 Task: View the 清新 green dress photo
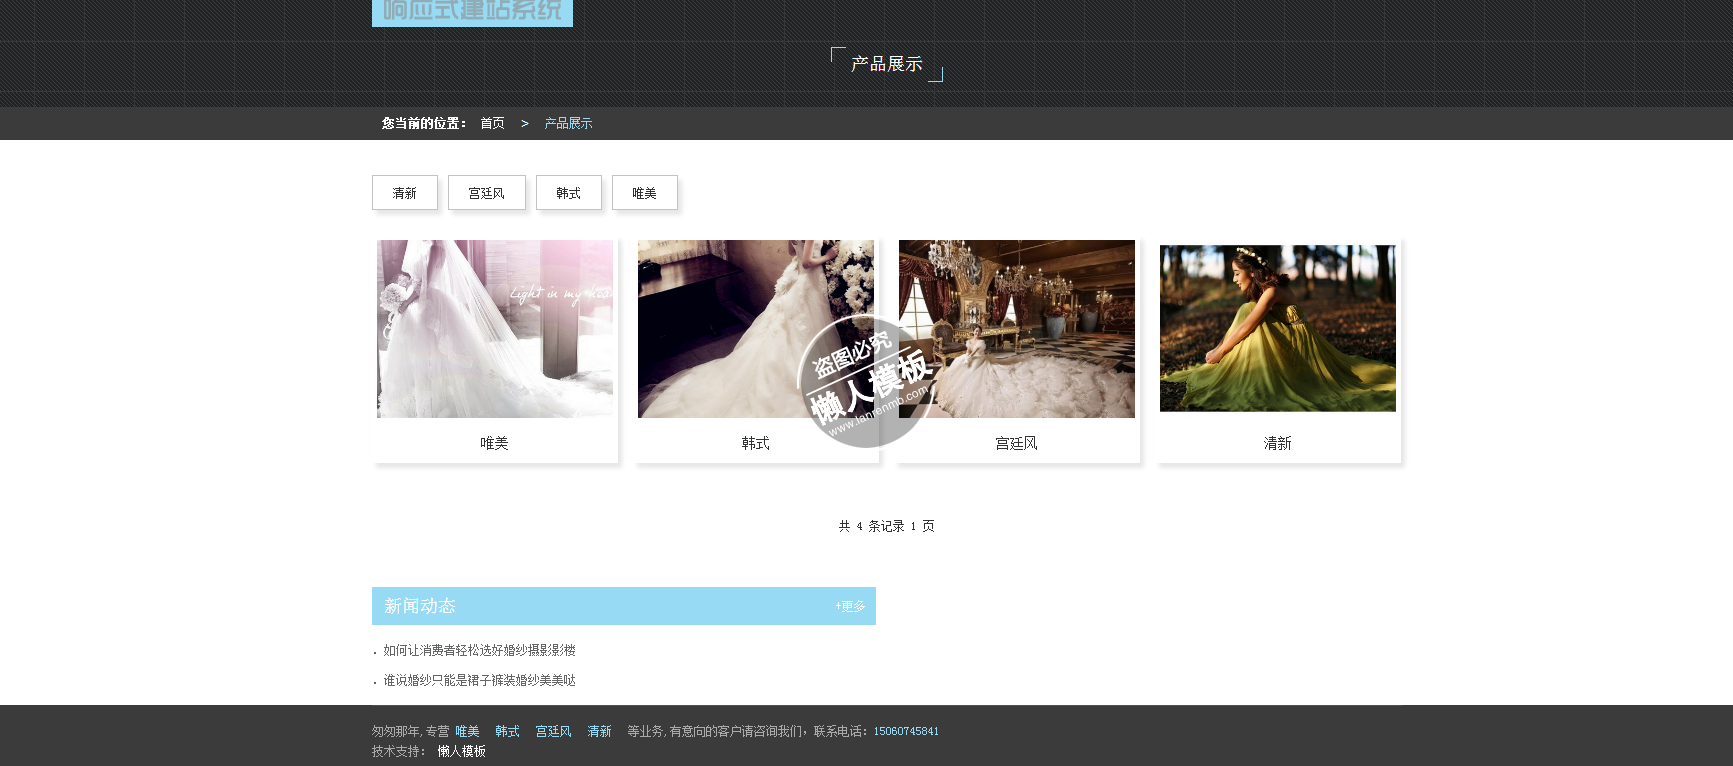tap(1278, 328)
